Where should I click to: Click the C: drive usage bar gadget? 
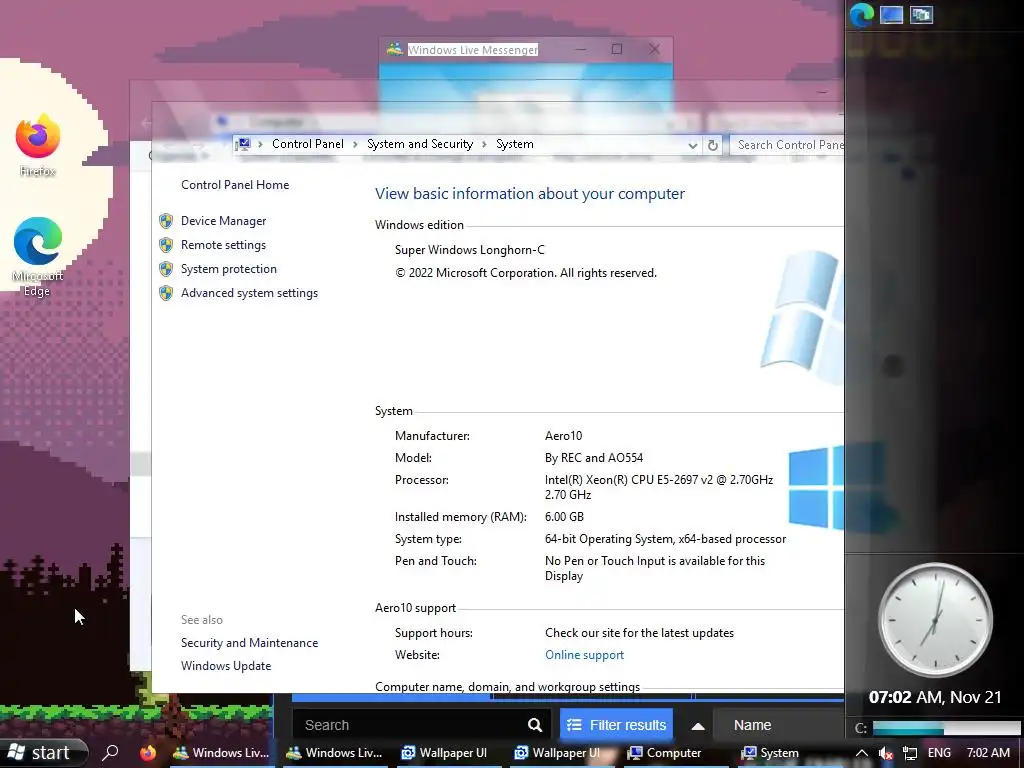[946, 728]
